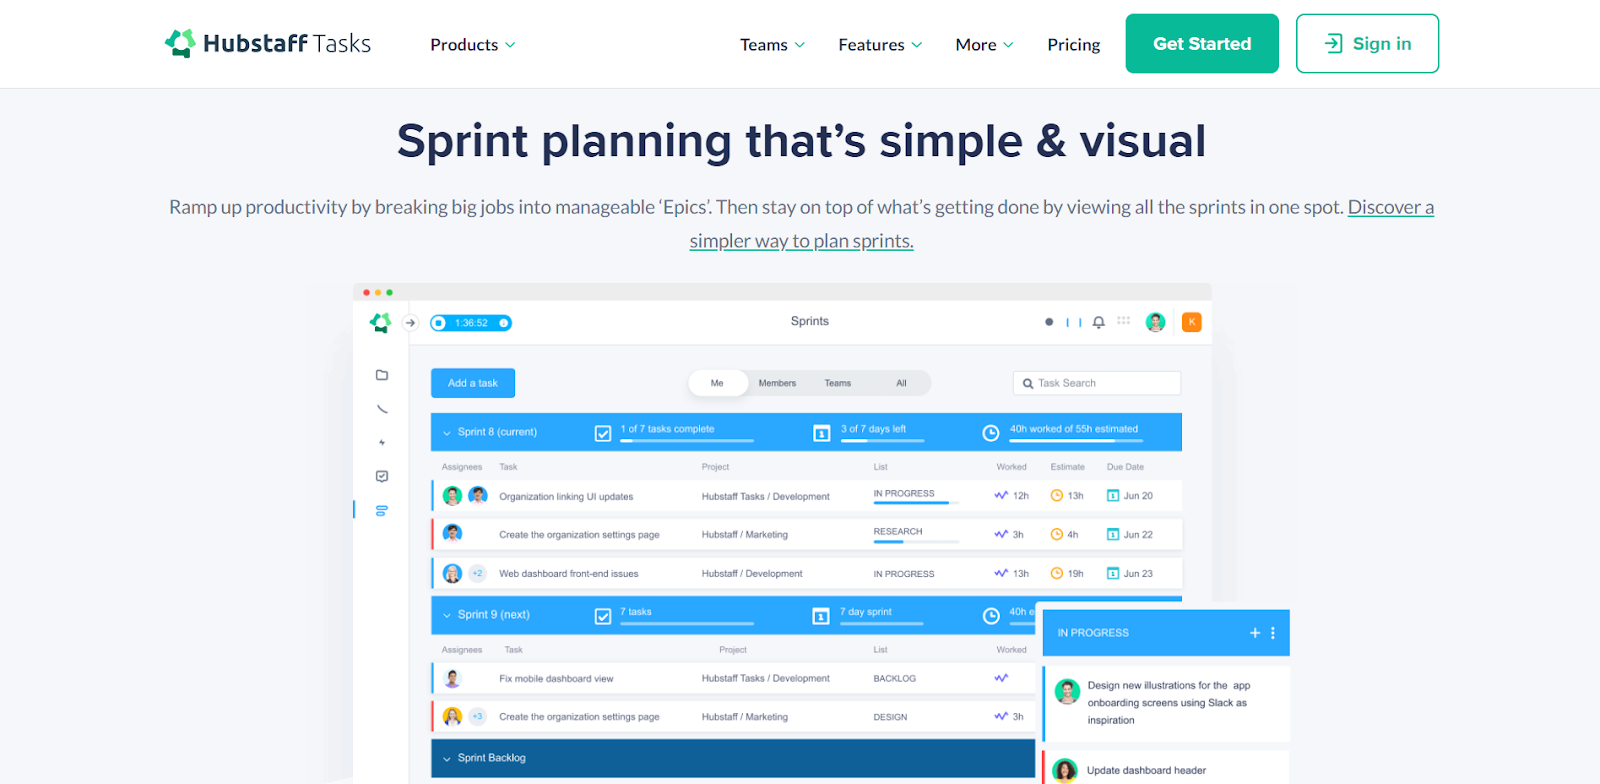Expand the Sprint Backlog section
Screen dimensions: 1600x784
(447, 759)
